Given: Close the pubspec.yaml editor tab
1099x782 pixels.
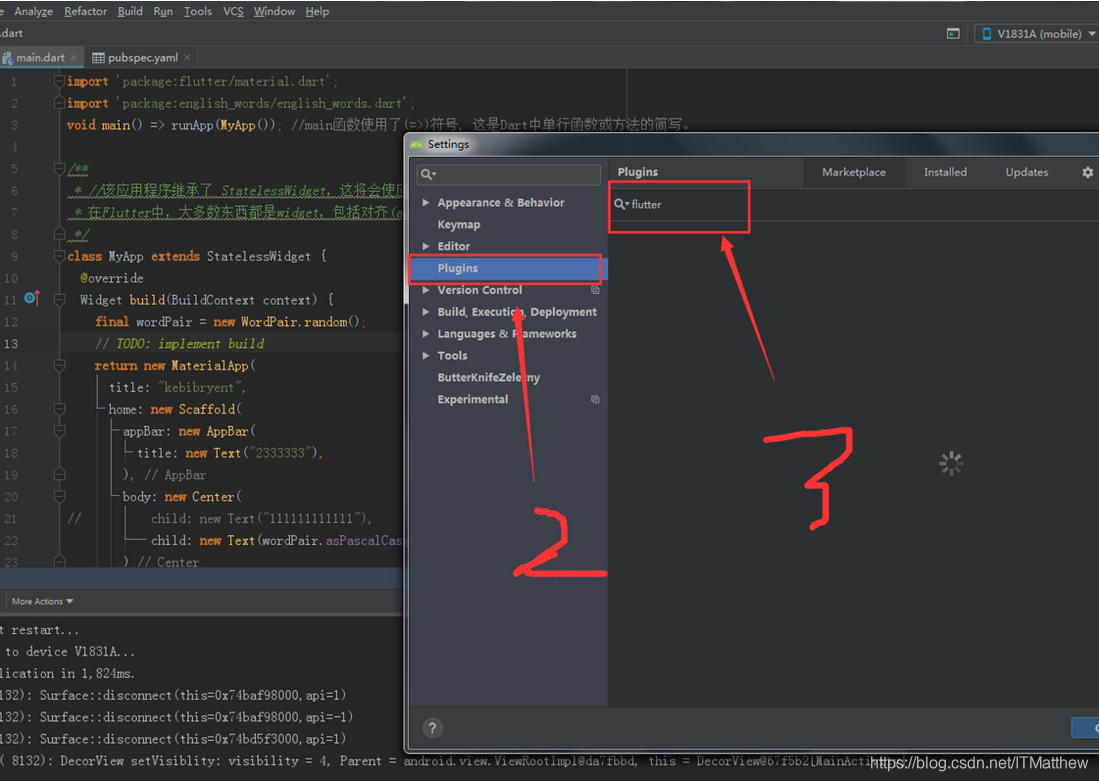Looking at the screenshot, I should tap(187, 57).
